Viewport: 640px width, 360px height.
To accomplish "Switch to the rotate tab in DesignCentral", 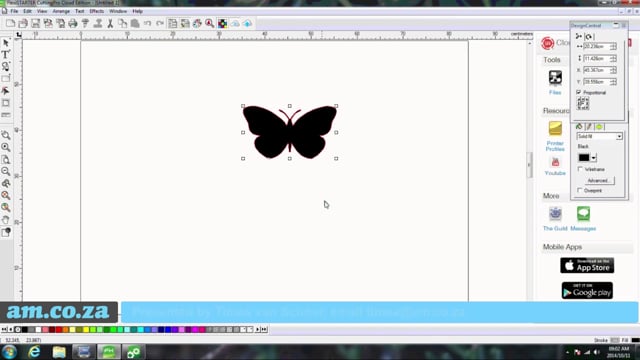I will click(589, 36).
